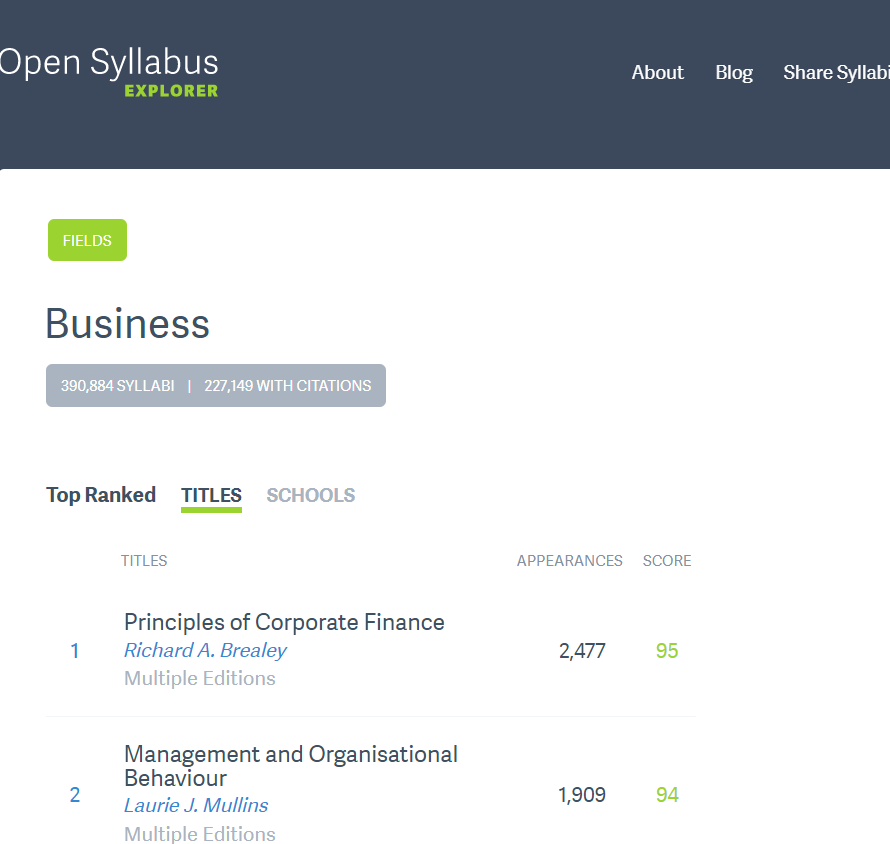Click the SCORE column header
Image resolution: width=890 pixels, height=844 pixels.
[x=667, y=561]
